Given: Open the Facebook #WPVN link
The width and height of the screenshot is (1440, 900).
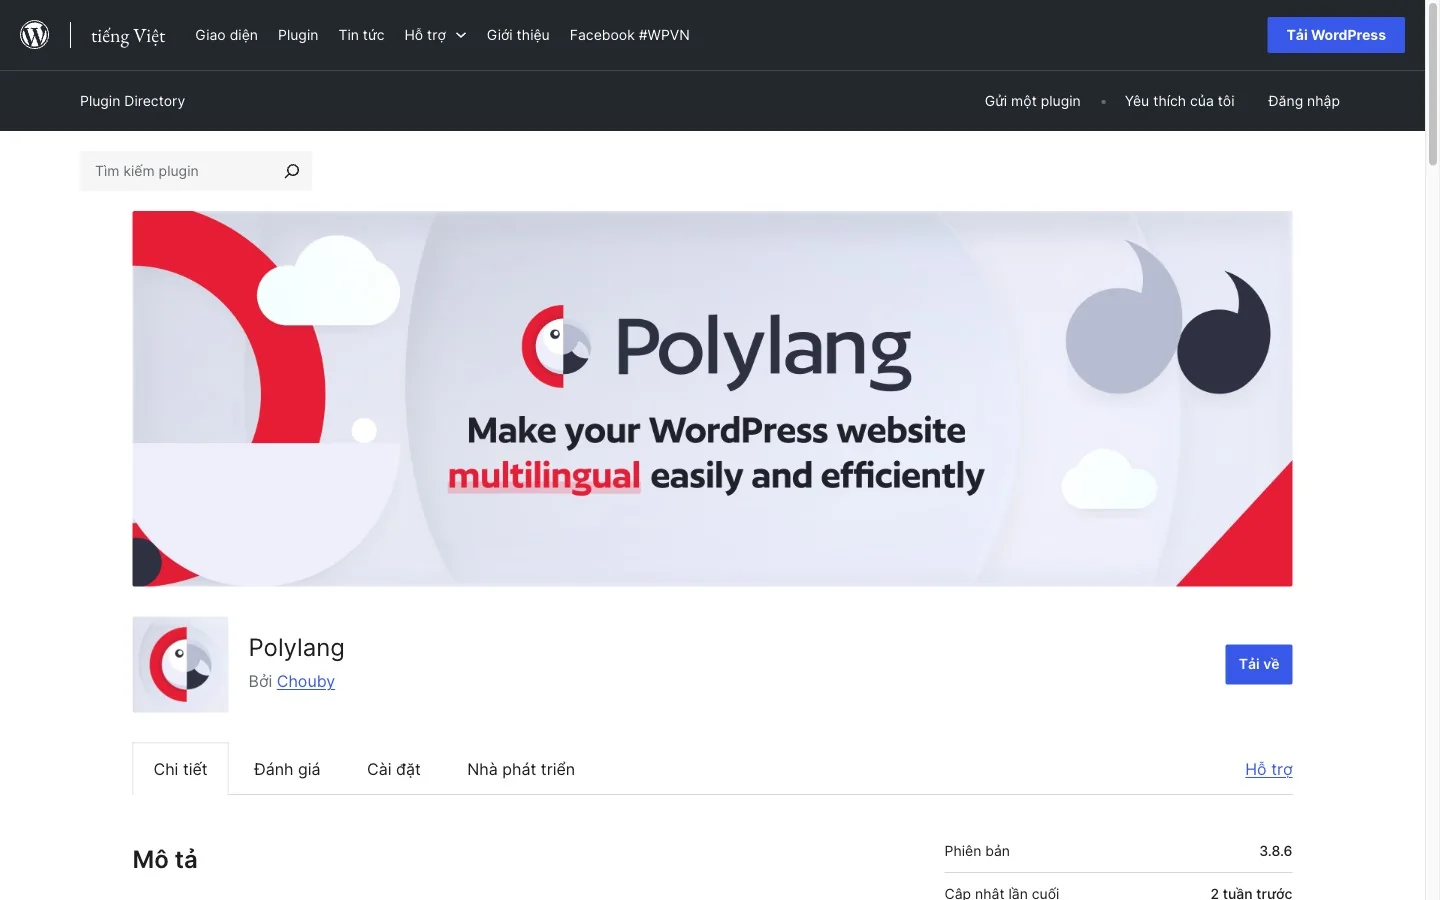Looking at the screenshot, I should coord(630,35).
